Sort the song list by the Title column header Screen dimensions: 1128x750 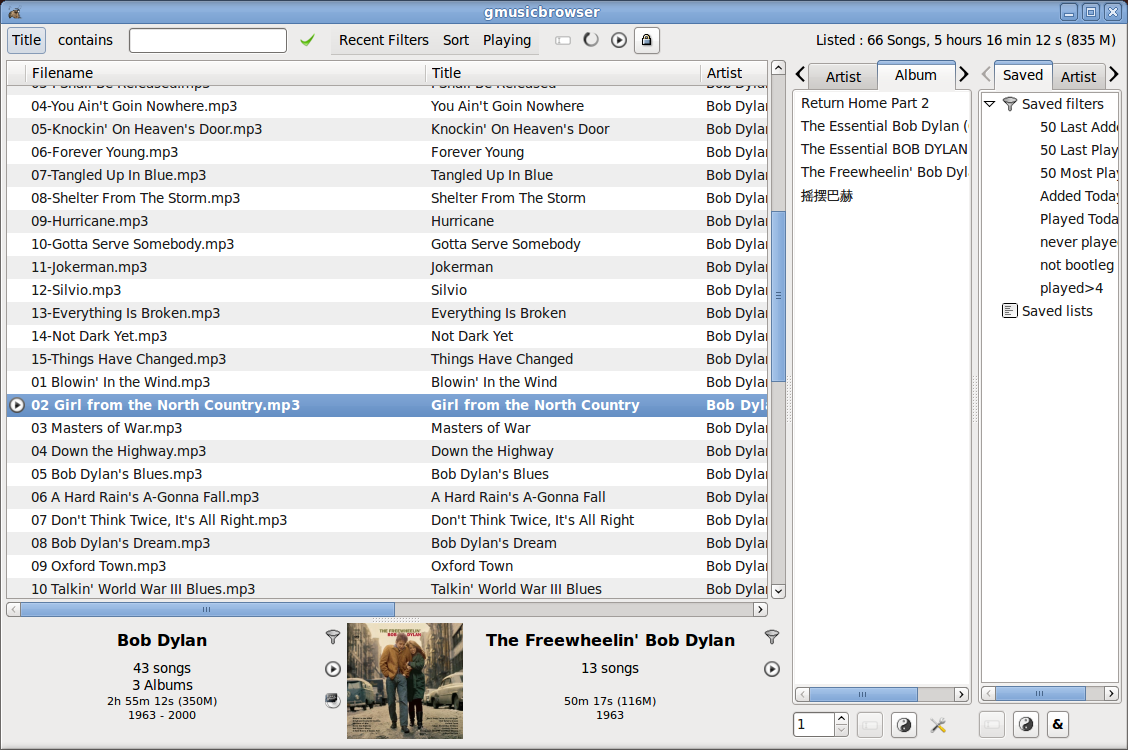coord(563,73)
